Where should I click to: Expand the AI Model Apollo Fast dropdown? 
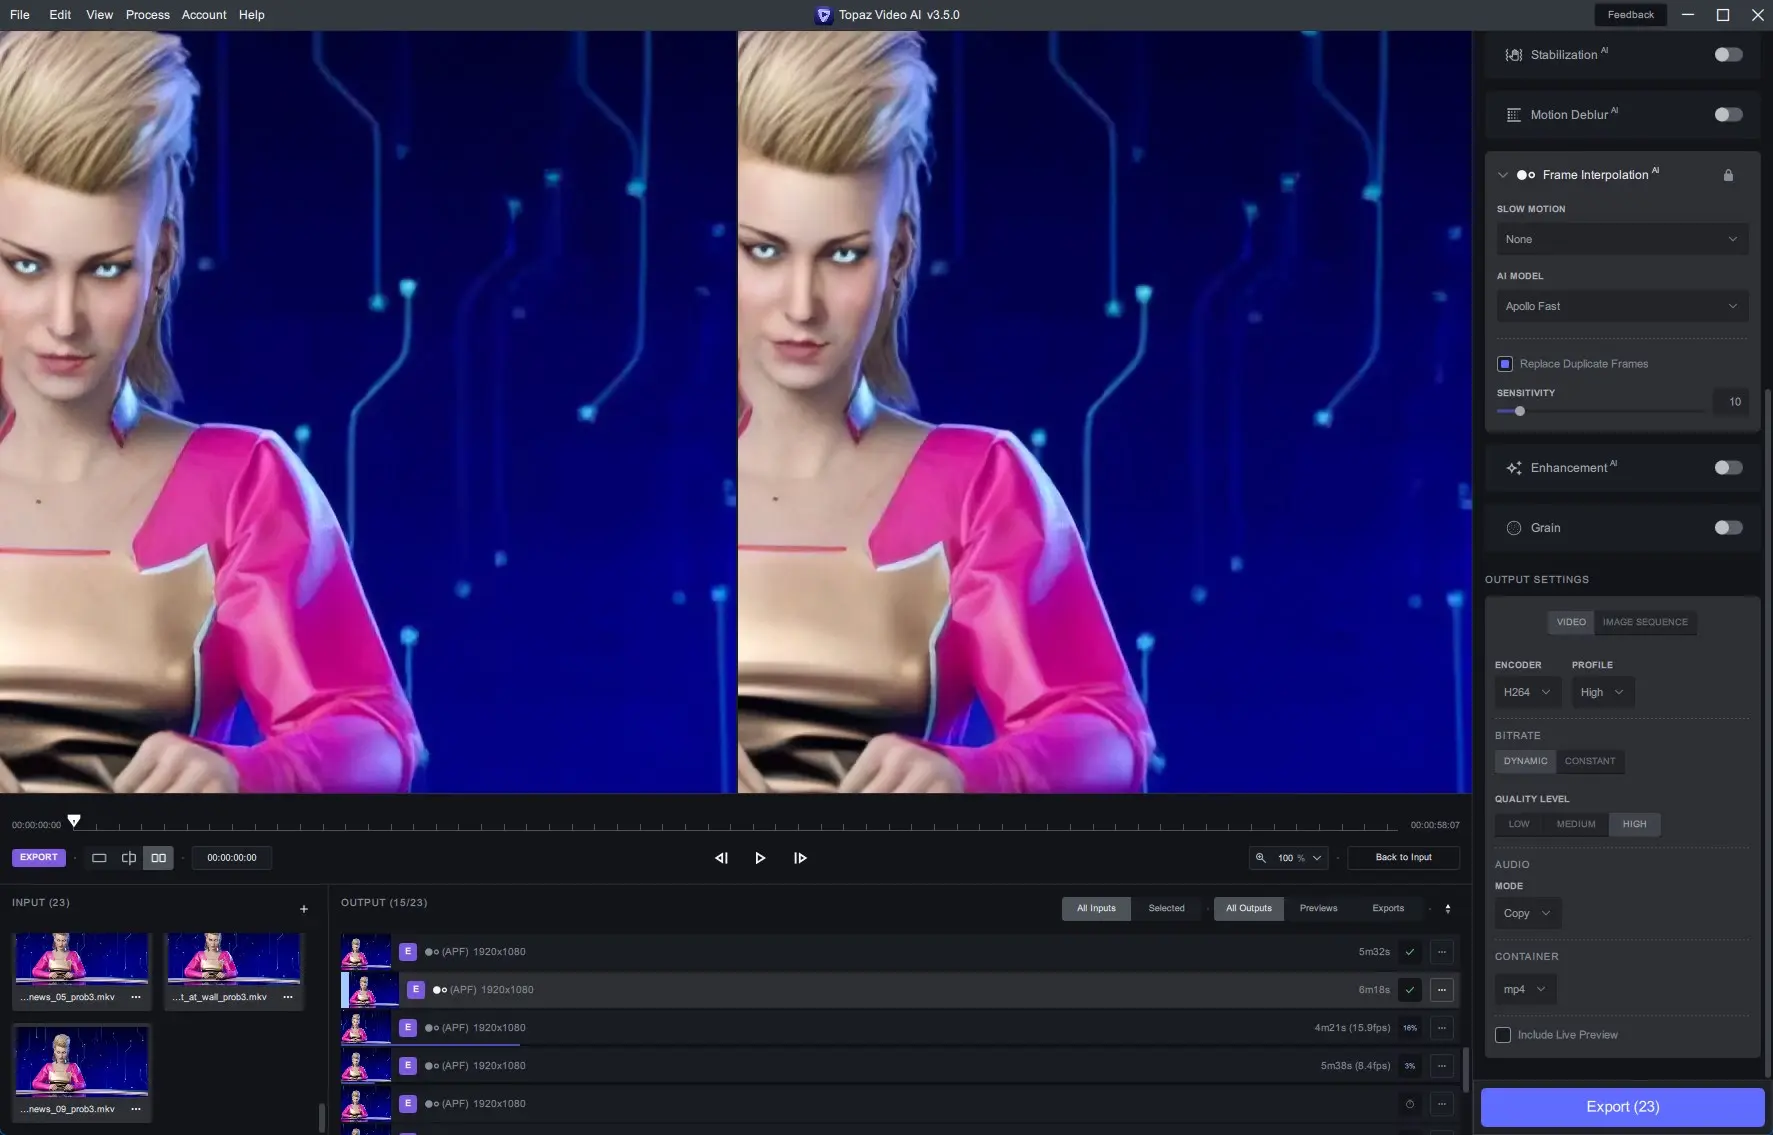[x=1621, y=307]
